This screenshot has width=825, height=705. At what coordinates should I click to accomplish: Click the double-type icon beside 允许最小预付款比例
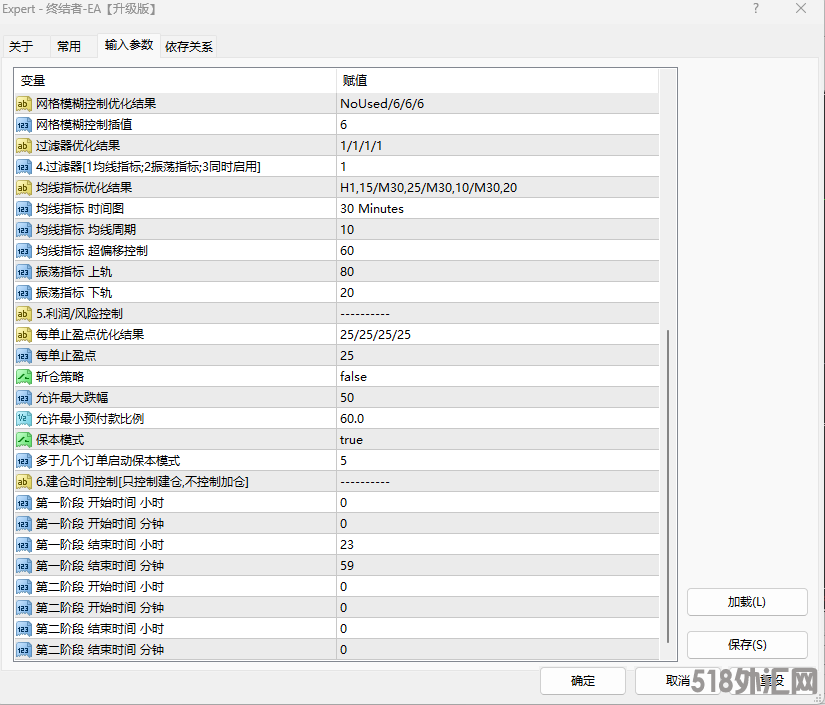(24, 419)
